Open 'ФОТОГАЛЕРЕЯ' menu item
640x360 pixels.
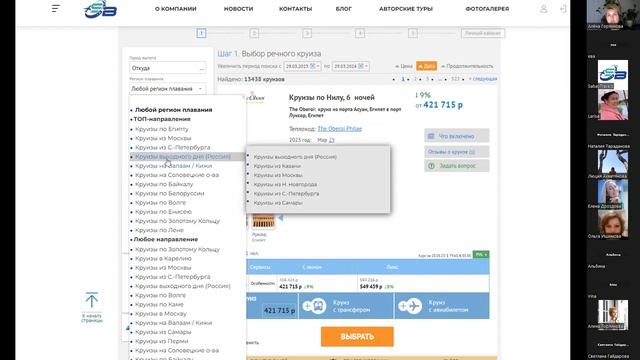click(x=487, y=9)
